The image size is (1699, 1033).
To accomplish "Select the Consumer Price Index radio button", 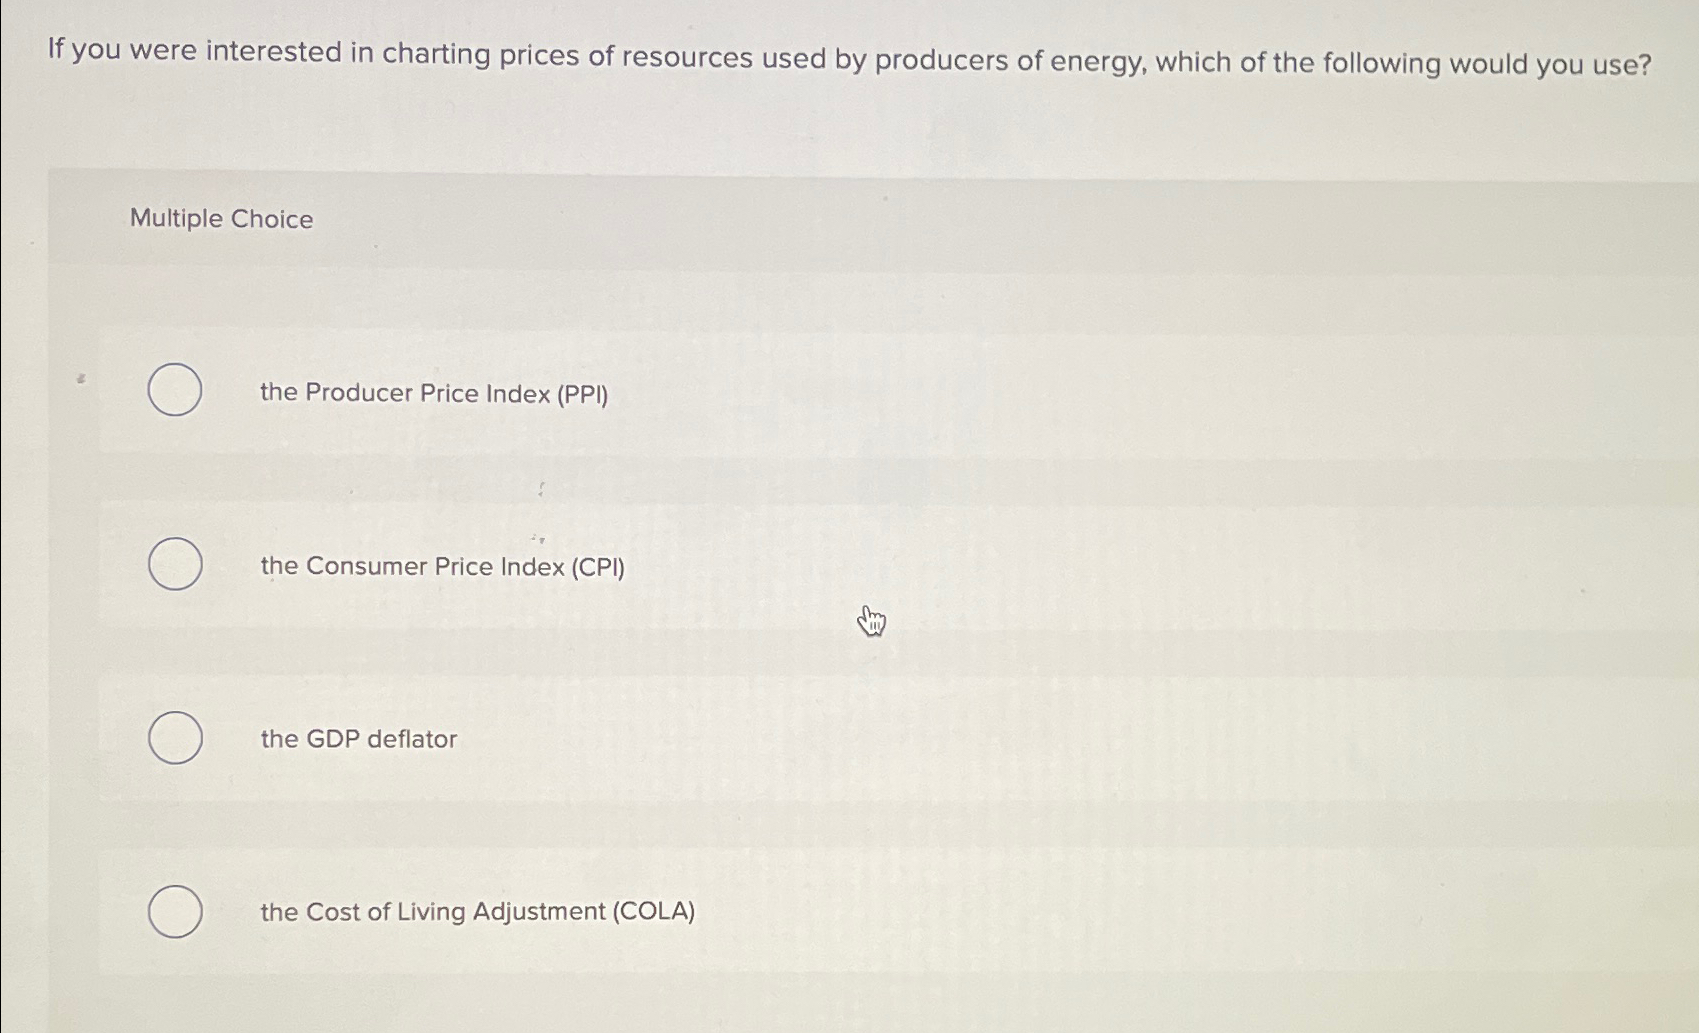I will [174, 565].
